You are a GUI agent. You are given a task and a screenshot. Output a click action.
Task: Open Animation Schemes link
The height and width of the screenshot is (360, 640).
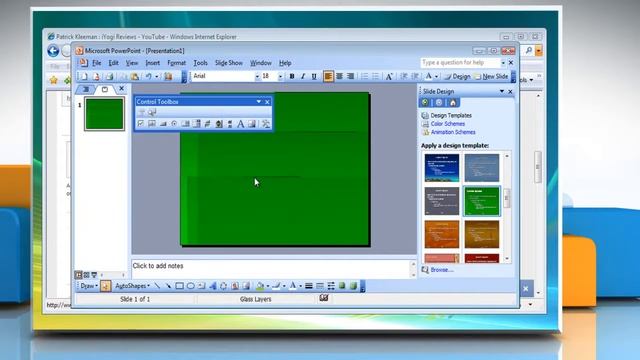pos(453,132)
